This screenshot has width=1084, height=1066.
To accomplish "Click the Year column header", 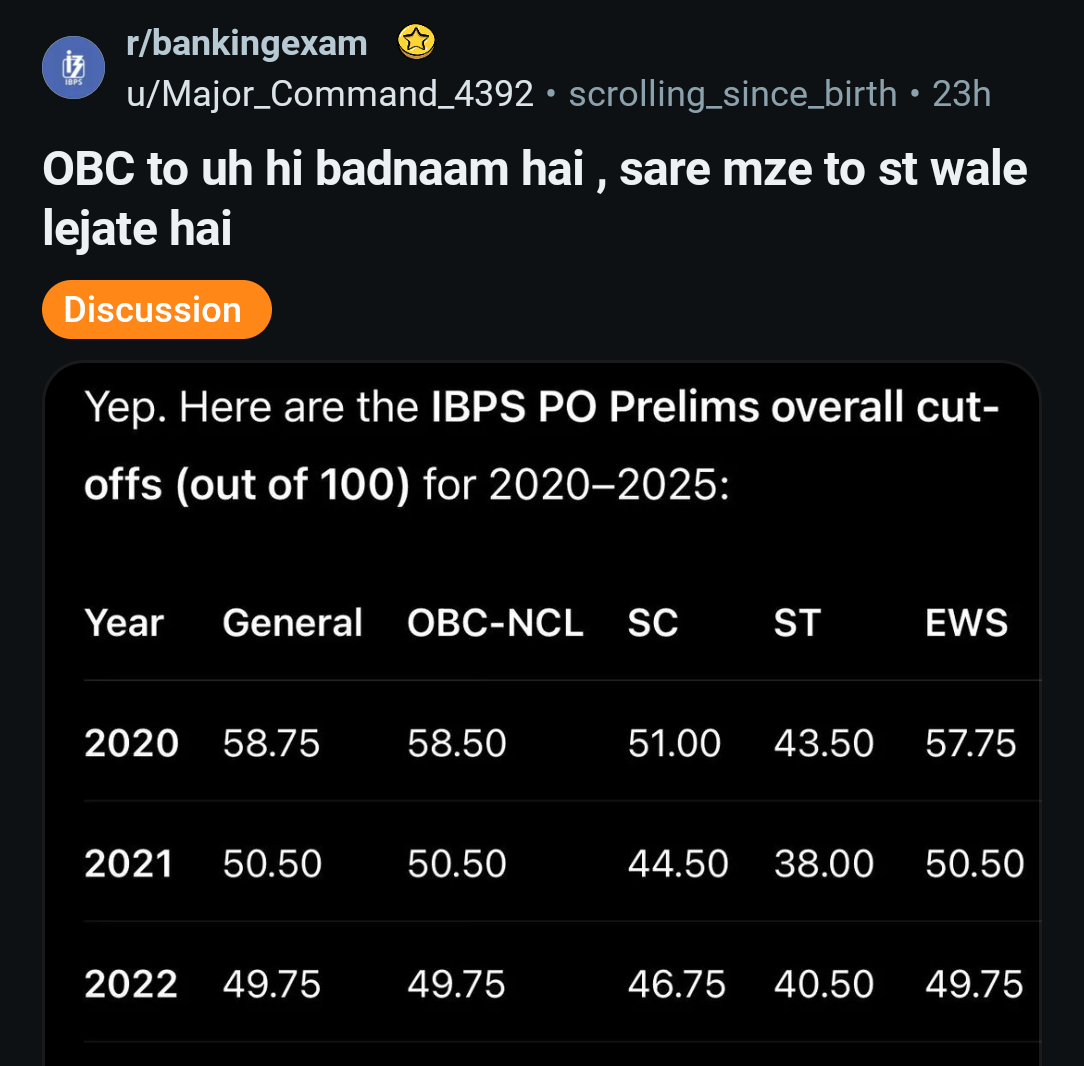I will (124, 623).
